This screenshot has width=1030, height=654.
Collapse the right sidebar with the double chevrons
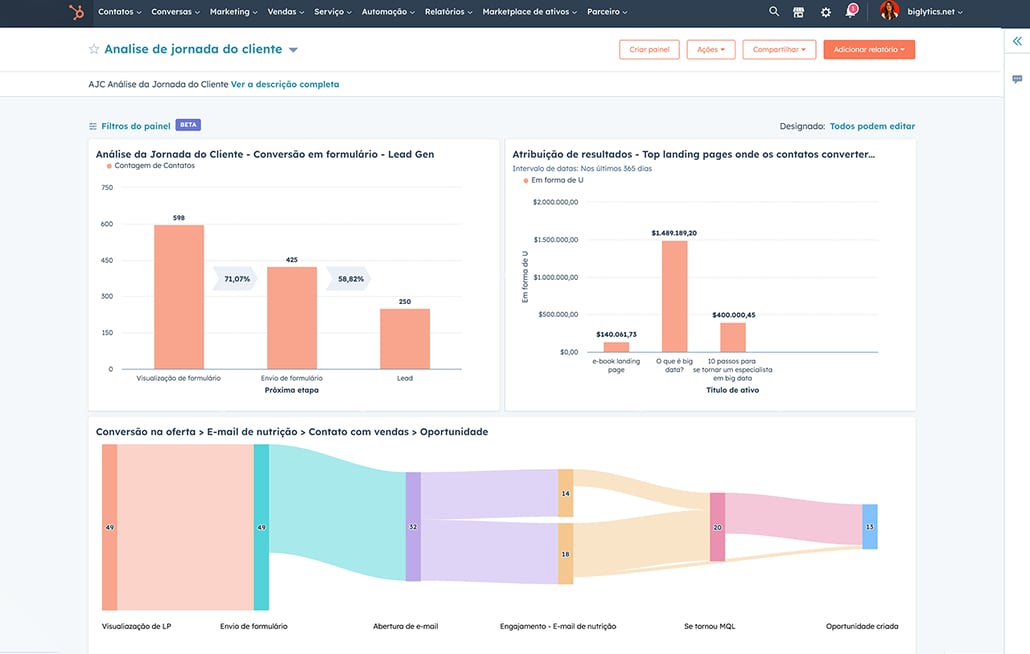point(1017,42)
